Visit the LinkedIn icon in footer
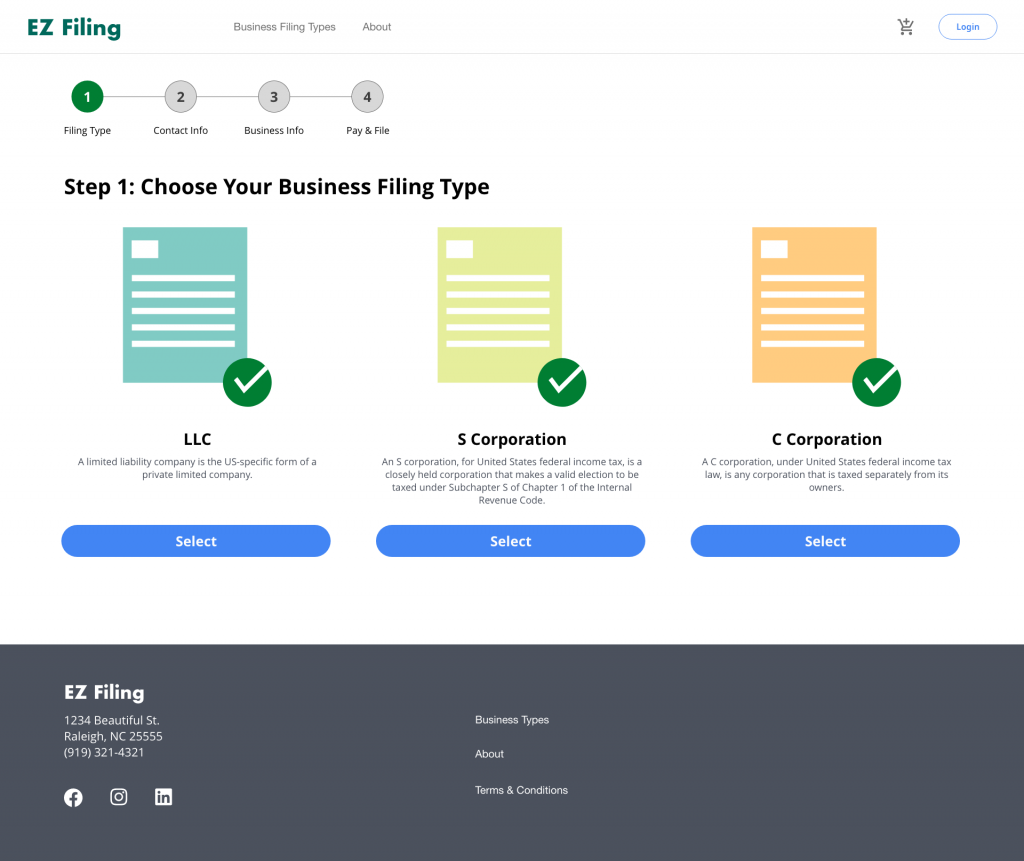The image size is (1024, 861). click(164, 797)
